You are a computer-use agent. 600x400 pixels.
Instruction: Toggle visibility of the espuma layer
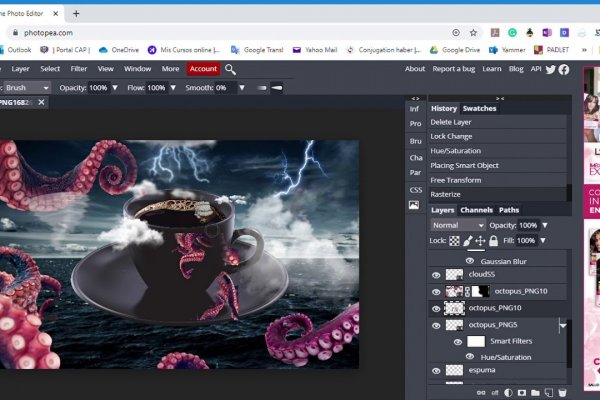(x=436, y=371)
